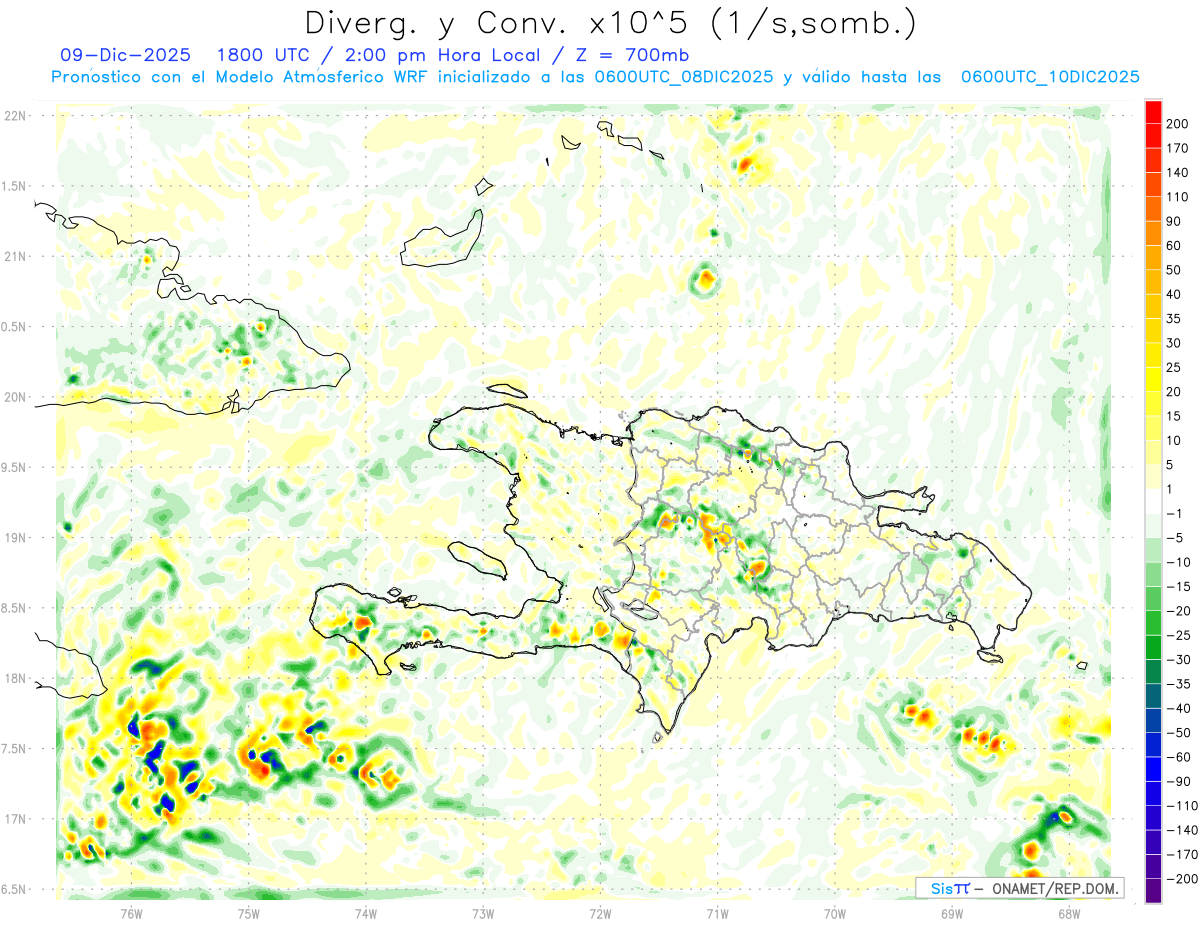Click the "6.5N" latitude label
The height and width of the screenshot is (927, 1200).
click(x=15, y=889)
